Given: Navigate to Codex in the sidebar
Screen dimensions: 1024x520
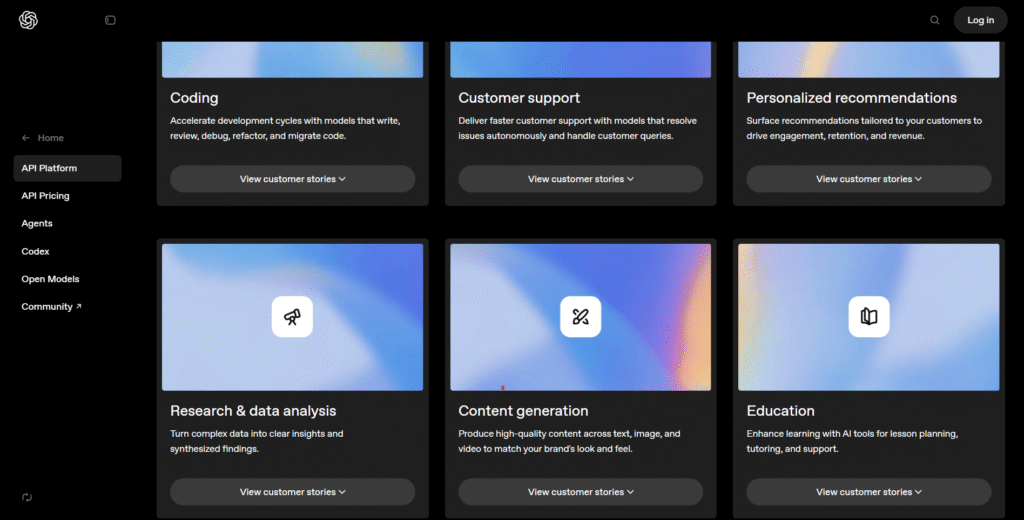Looking at the screenshot, I should (x=36, y=252).
